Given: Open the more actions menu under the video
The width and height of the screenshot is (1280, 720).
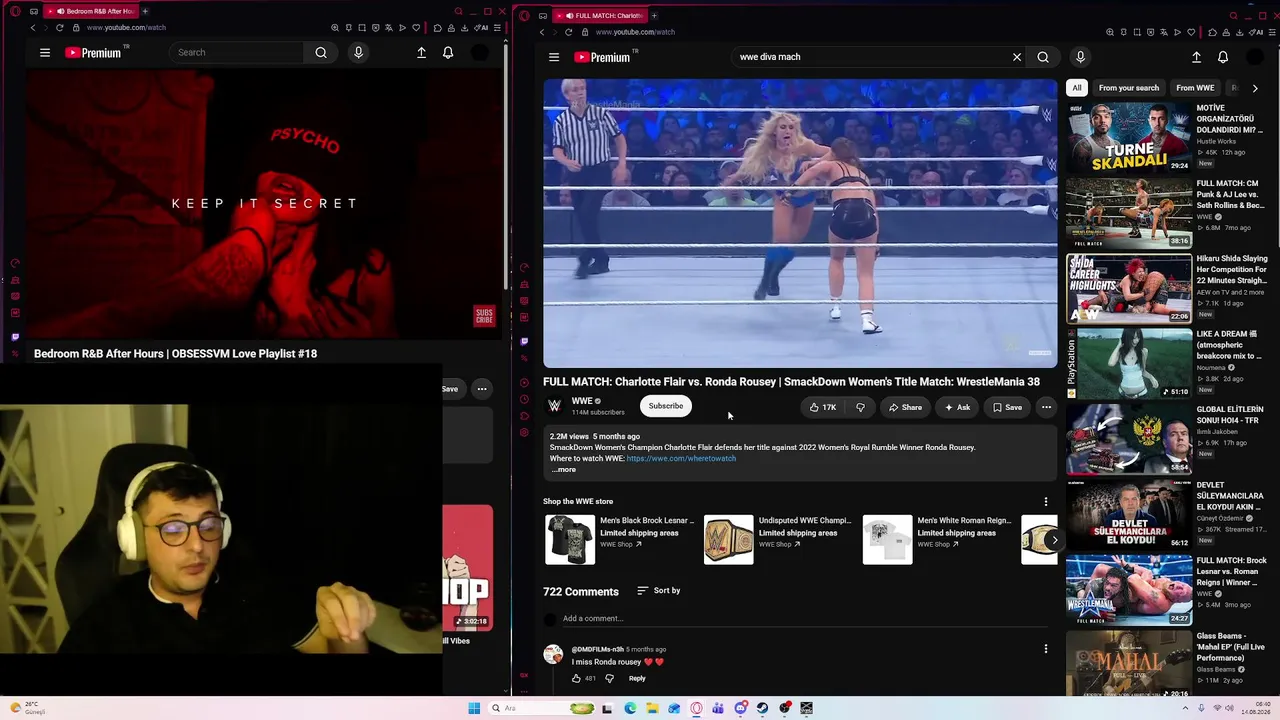Looking at the screenshot, I should click(1046, 407).
